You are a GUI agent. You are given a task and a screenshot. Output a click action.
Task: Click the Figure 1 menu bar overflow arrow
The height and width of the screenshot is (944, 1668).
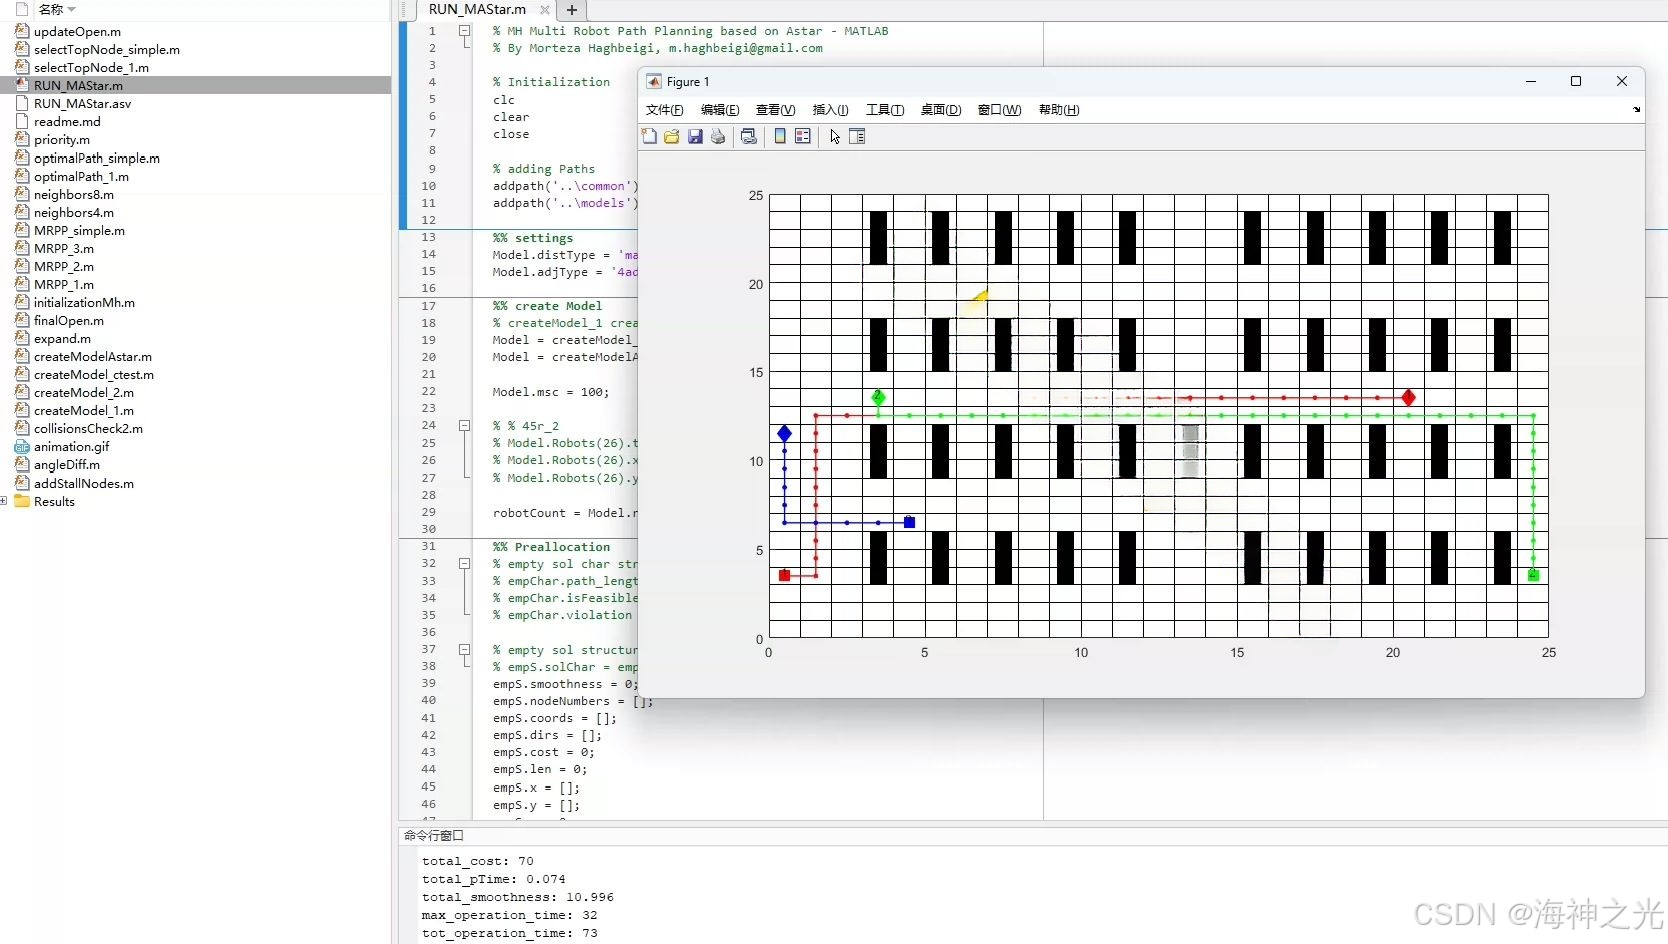click(1637, 110)
